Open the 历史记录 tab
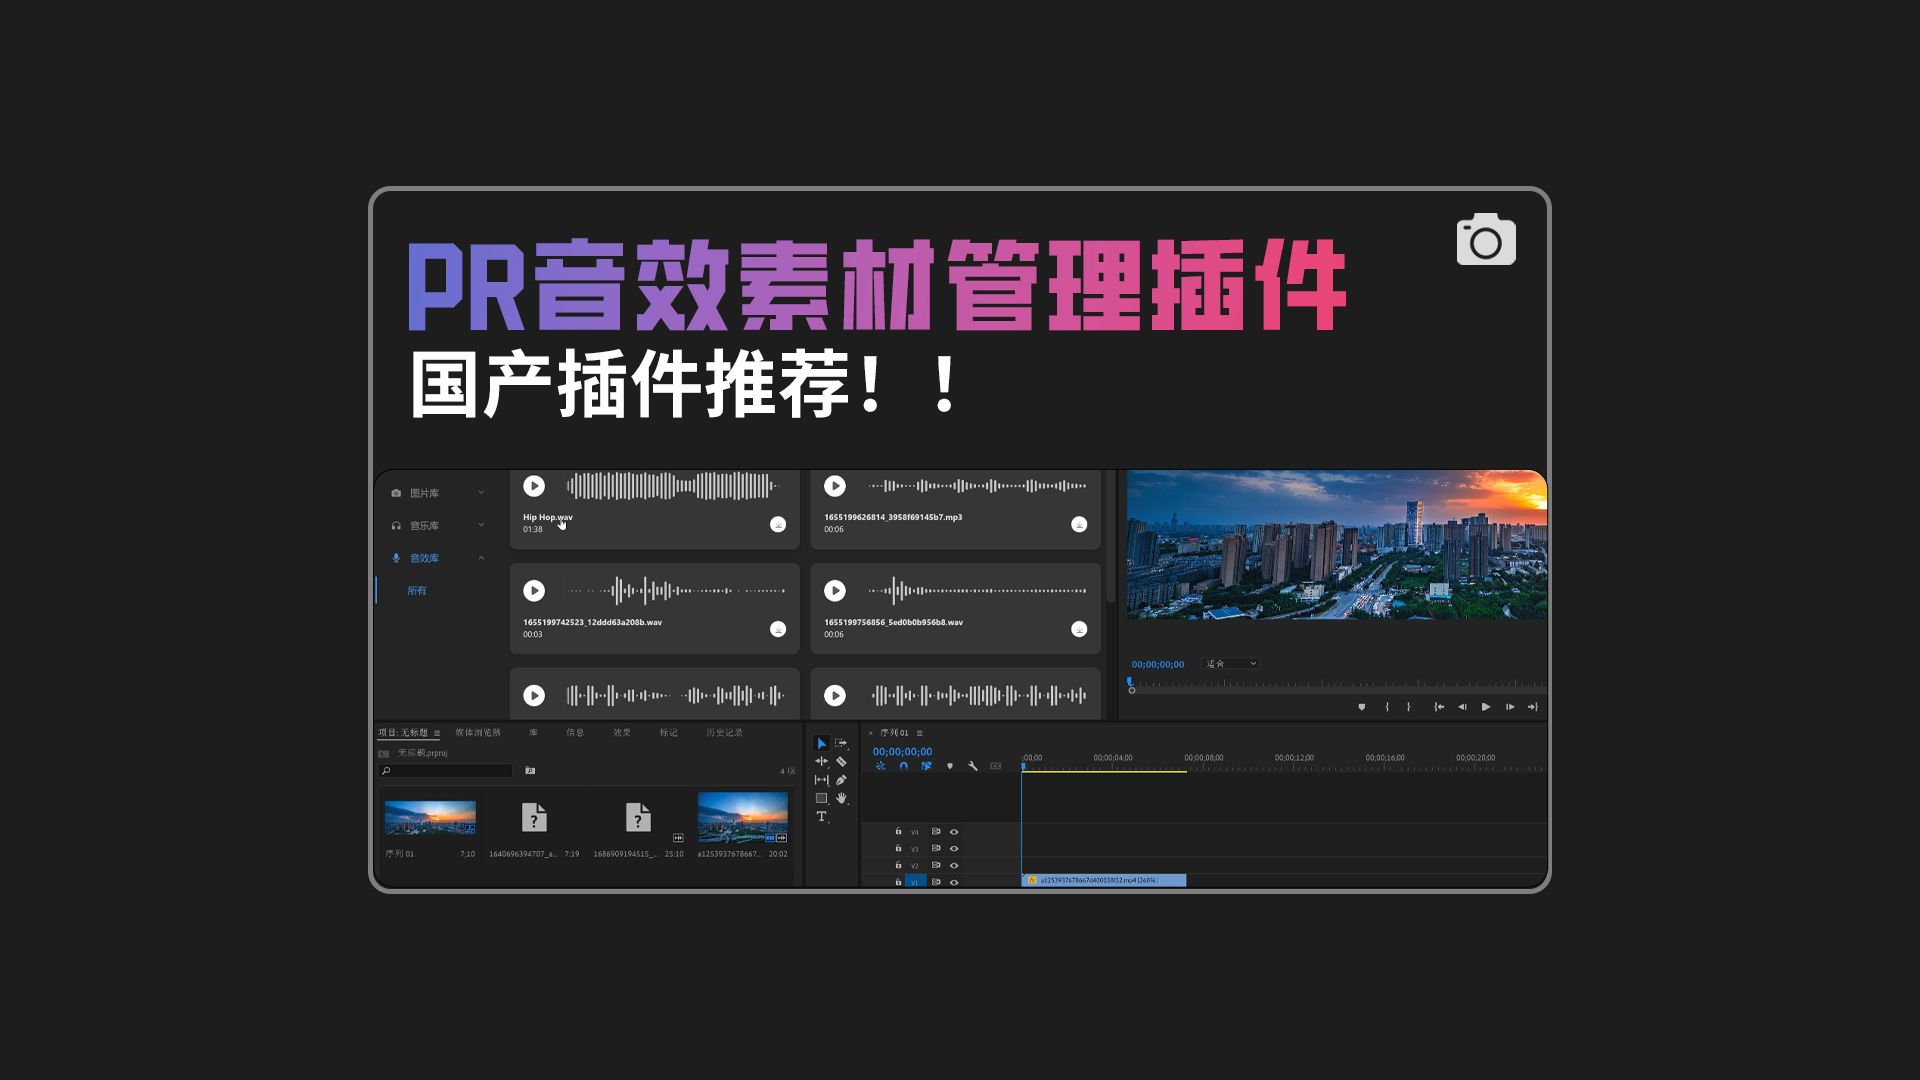 [x=725, y=733]
